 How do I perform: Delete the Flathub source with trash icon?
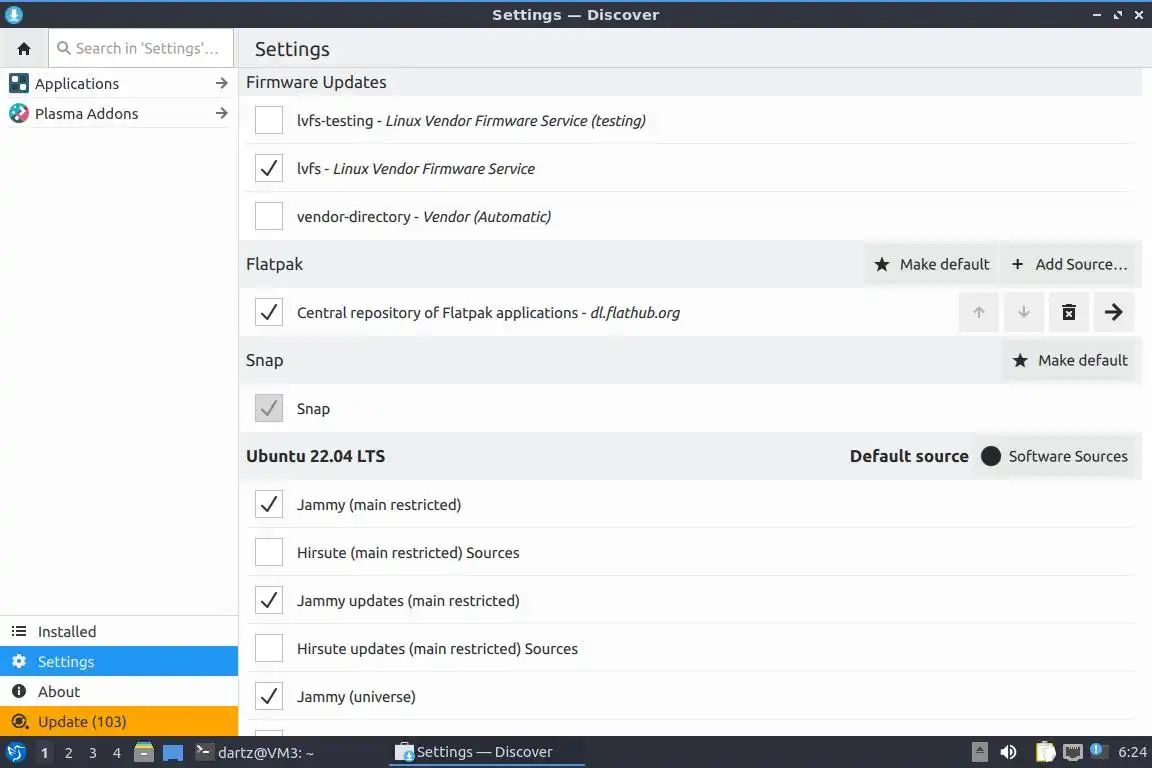pyautogui.click(x=1068, y=313)
